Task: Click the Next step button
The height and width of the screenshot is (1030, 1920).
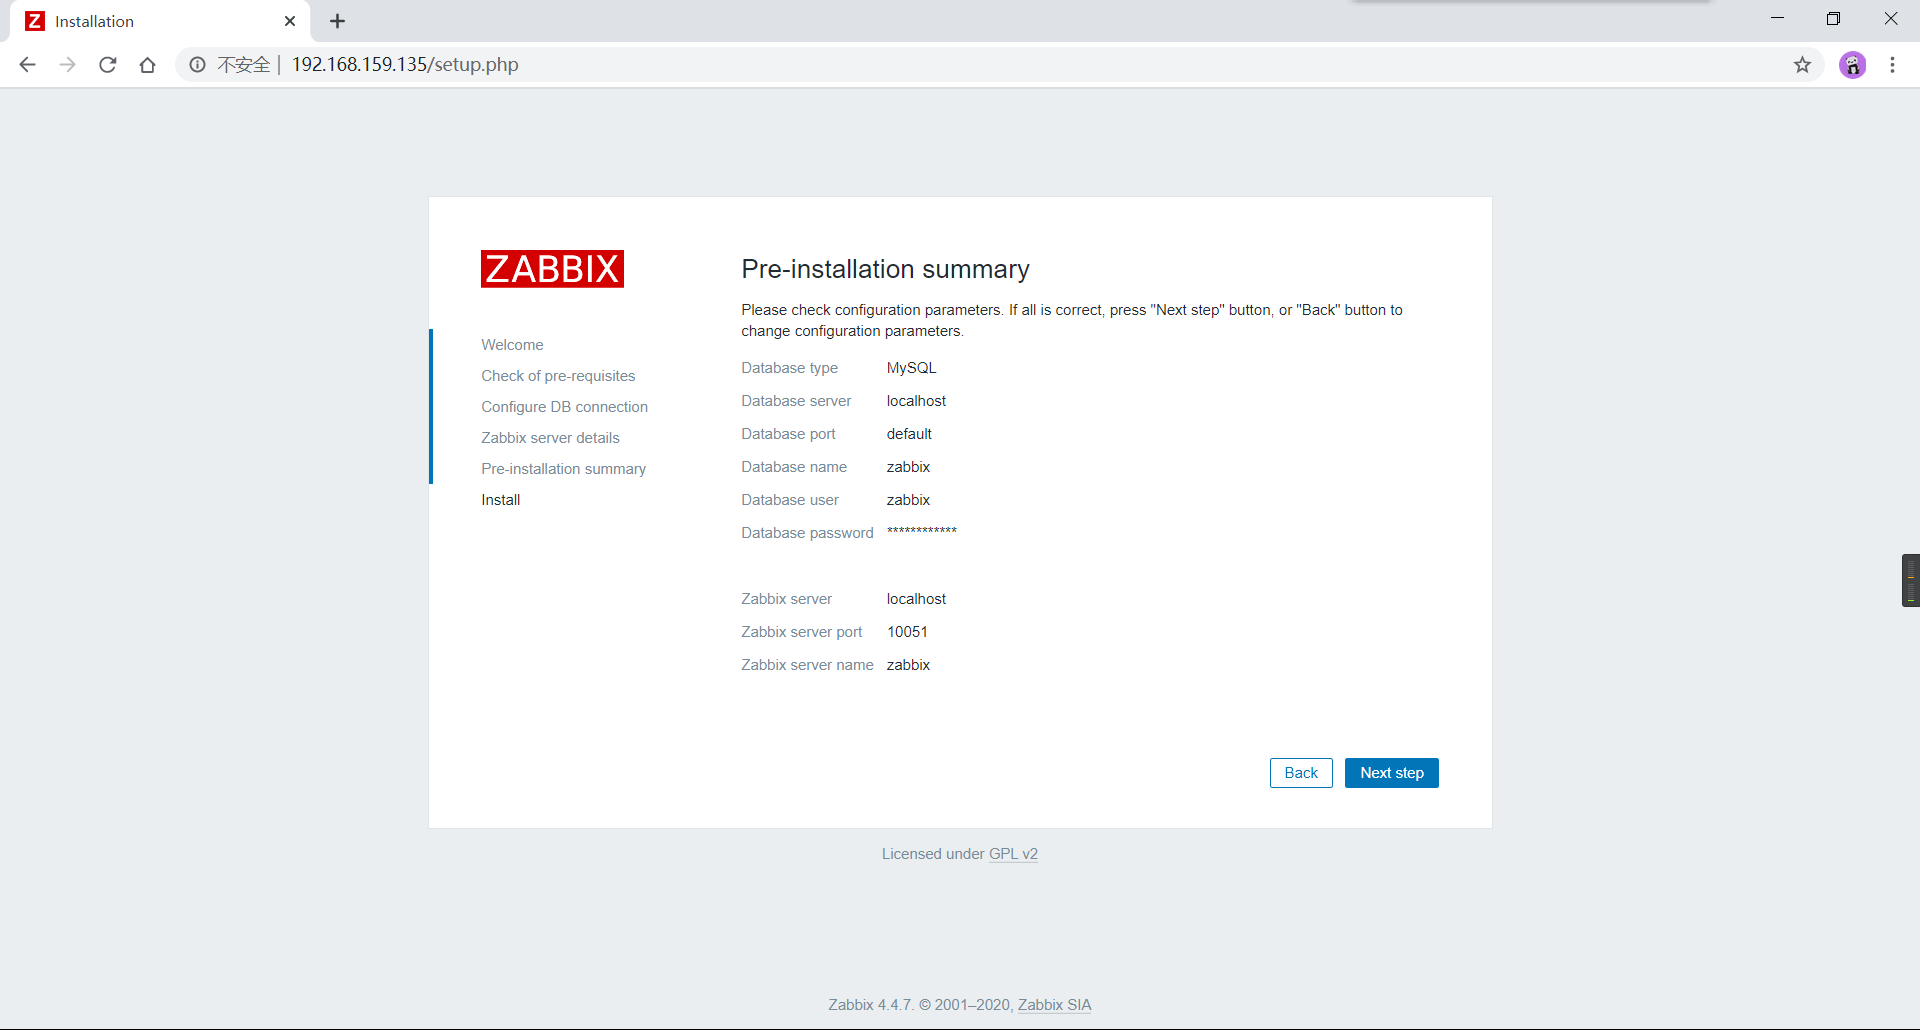Action: [1392, 773]
